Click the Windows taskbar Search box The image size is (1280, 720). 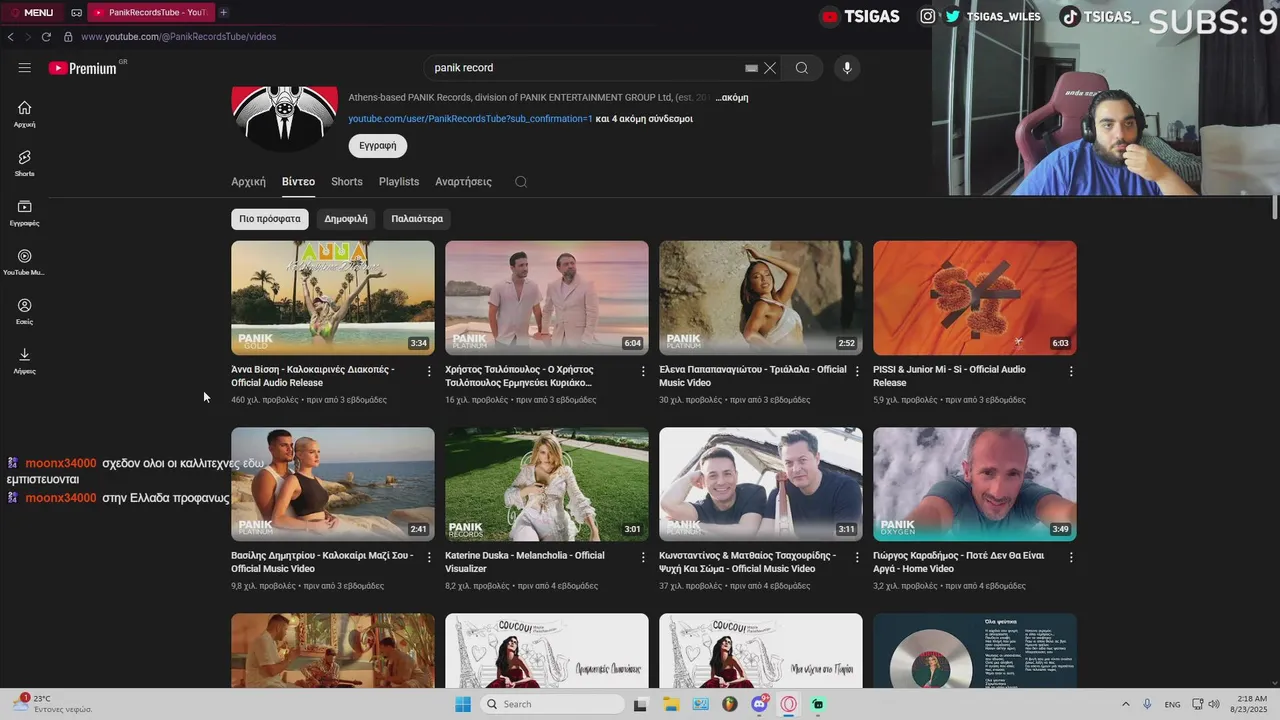(x=552, y=704)
